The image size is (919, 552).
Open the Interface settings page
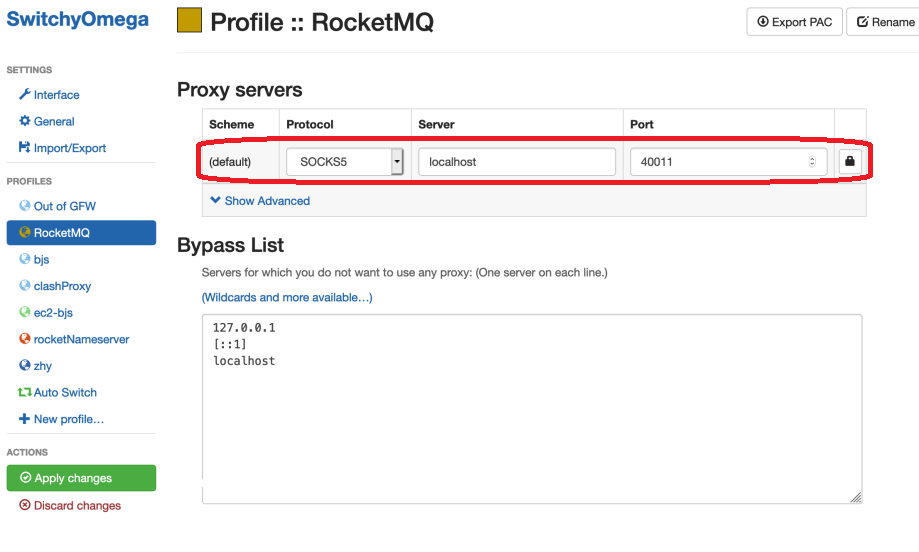click(56, 95)
